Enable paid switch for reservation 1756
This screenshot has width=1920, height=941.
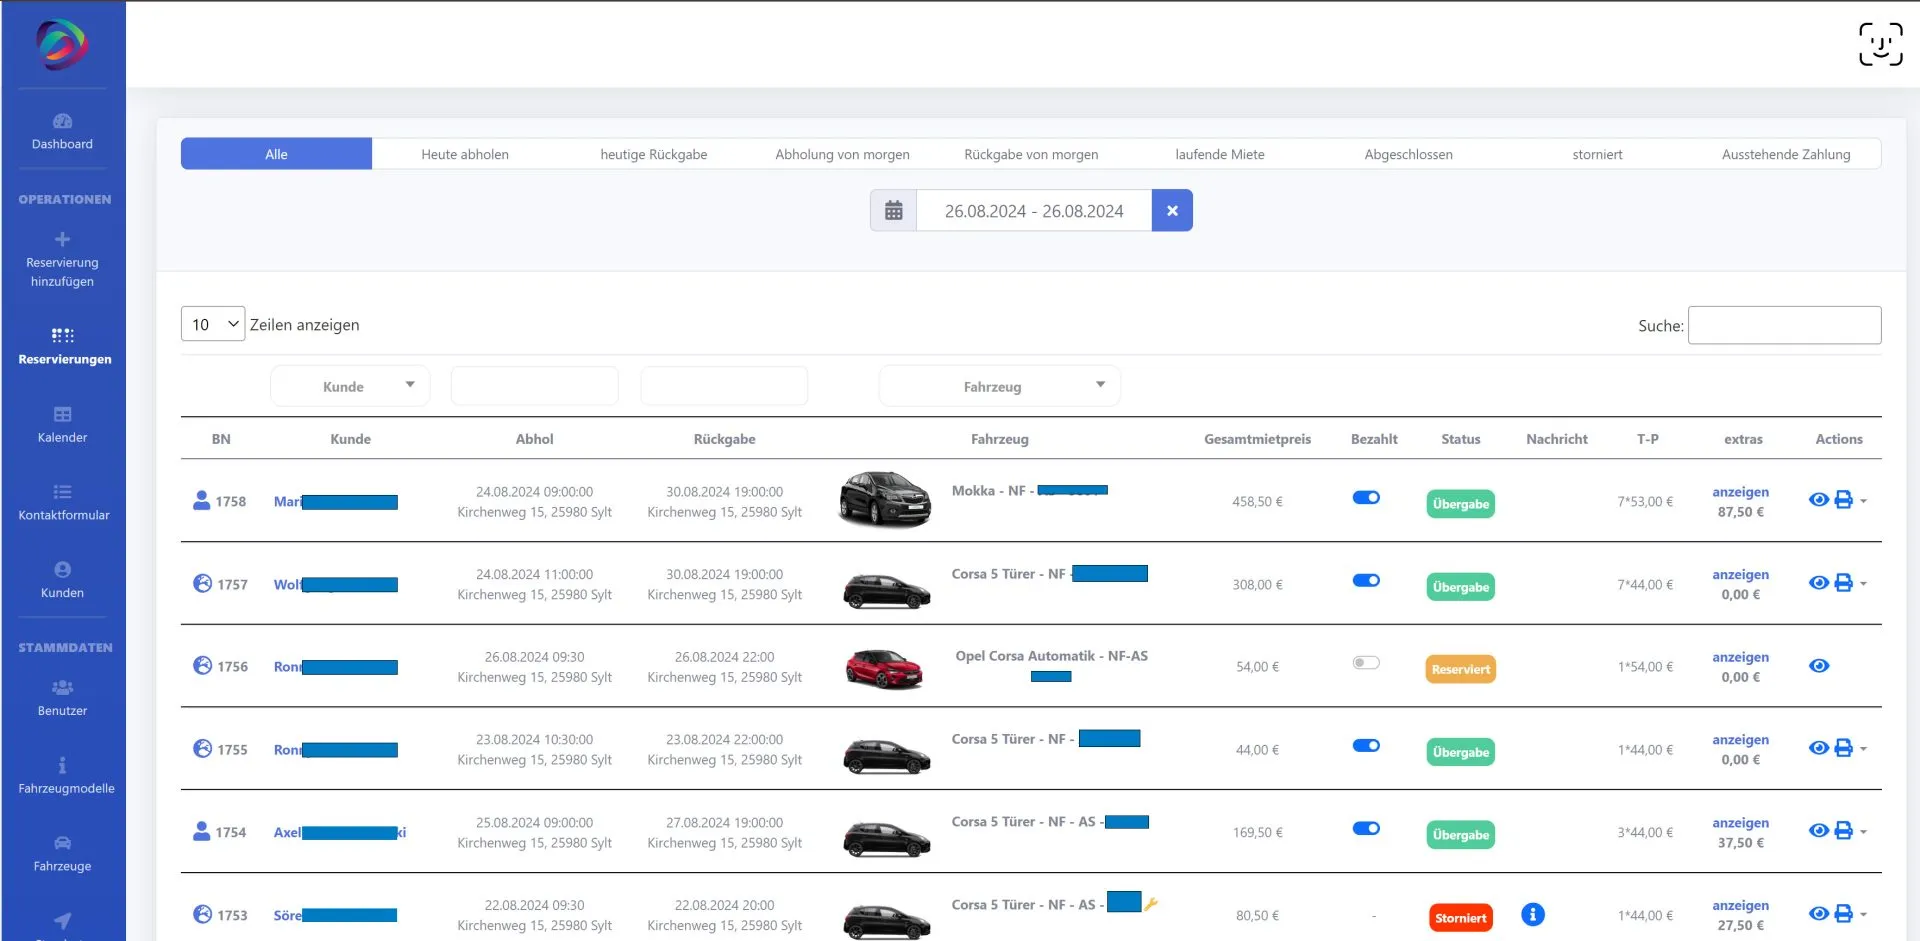1366,663
